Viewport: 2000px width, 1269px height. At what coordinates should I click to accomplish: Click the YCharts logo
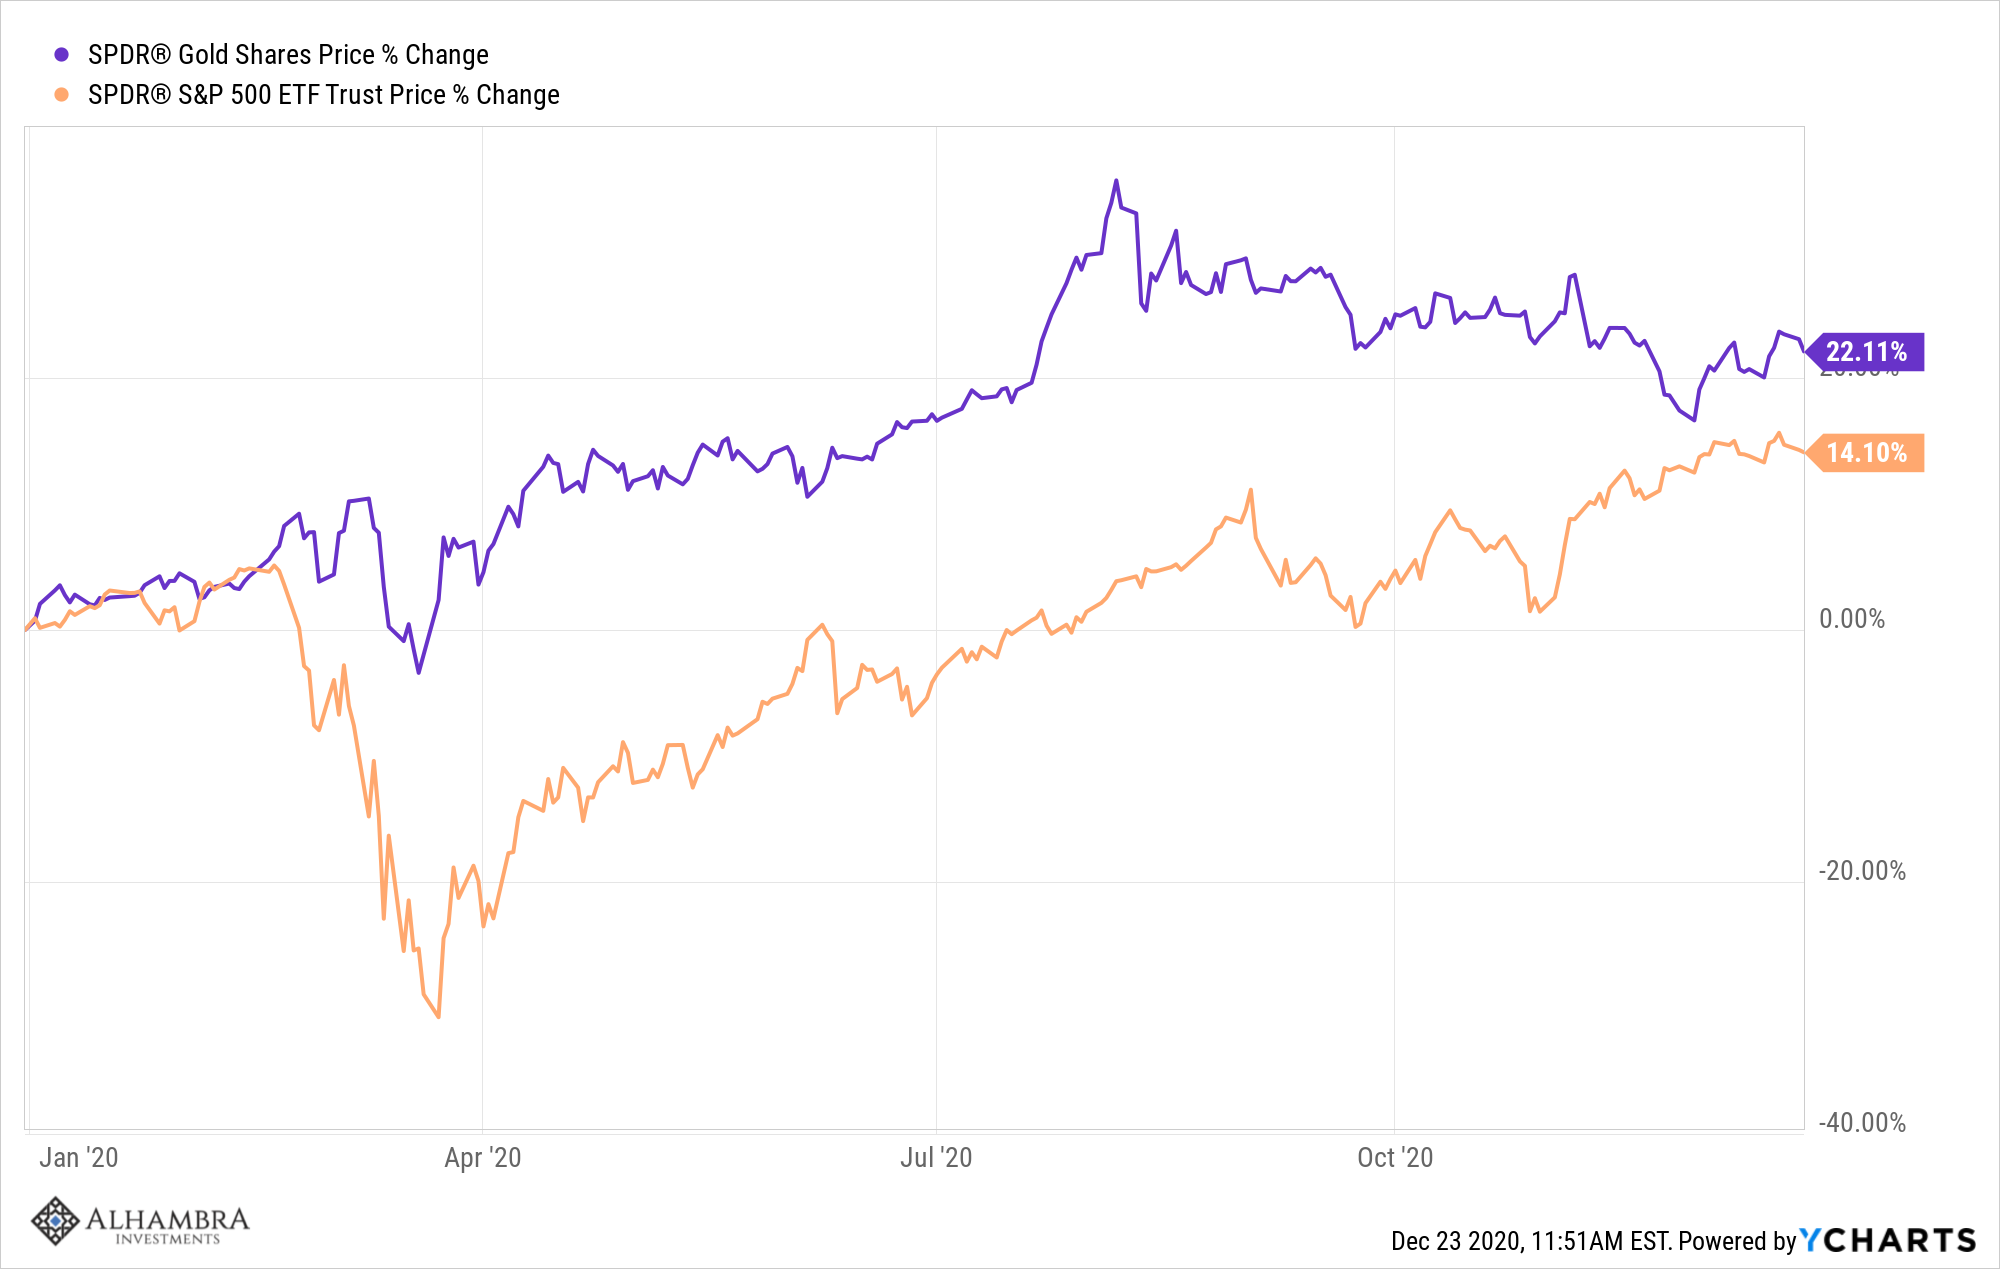tap(1888, 1241)
